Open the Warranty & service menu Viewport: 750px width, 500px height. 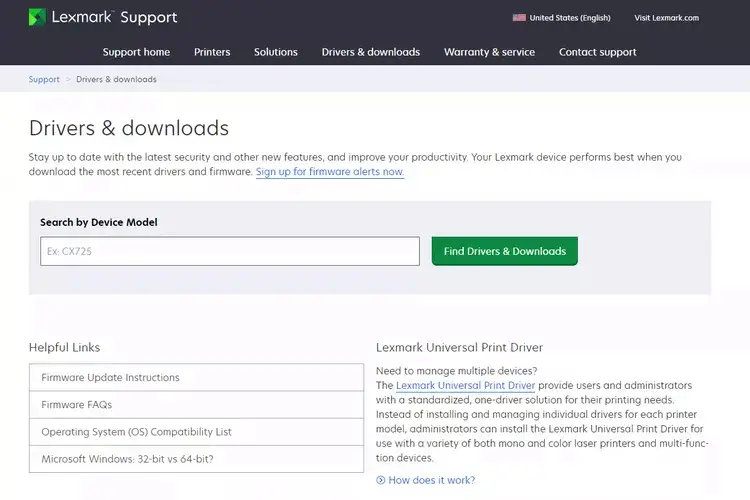pyautogui.click(x=489, y=52)
